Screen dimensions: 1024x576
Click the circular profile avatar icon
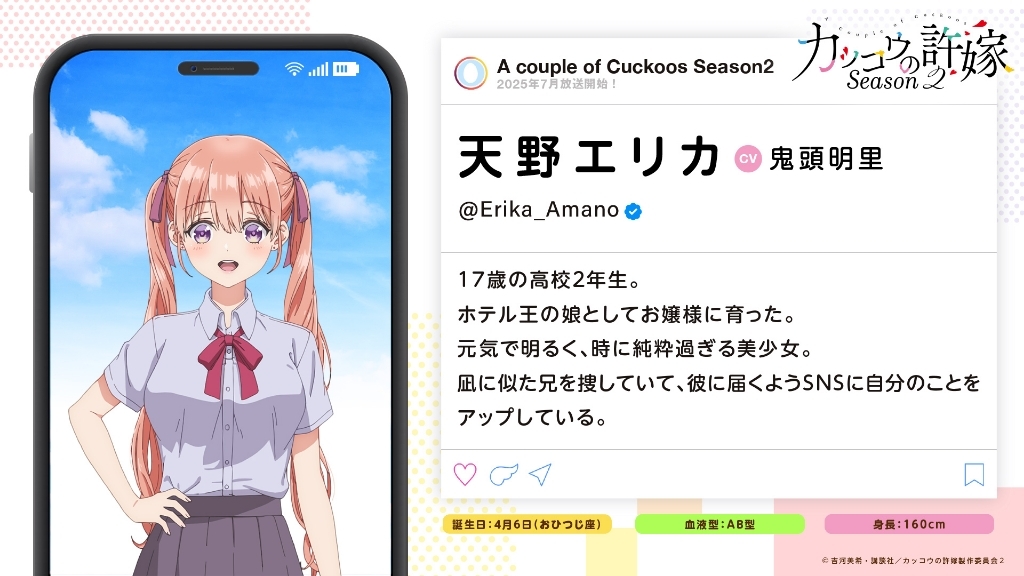(x=471, y=72)
